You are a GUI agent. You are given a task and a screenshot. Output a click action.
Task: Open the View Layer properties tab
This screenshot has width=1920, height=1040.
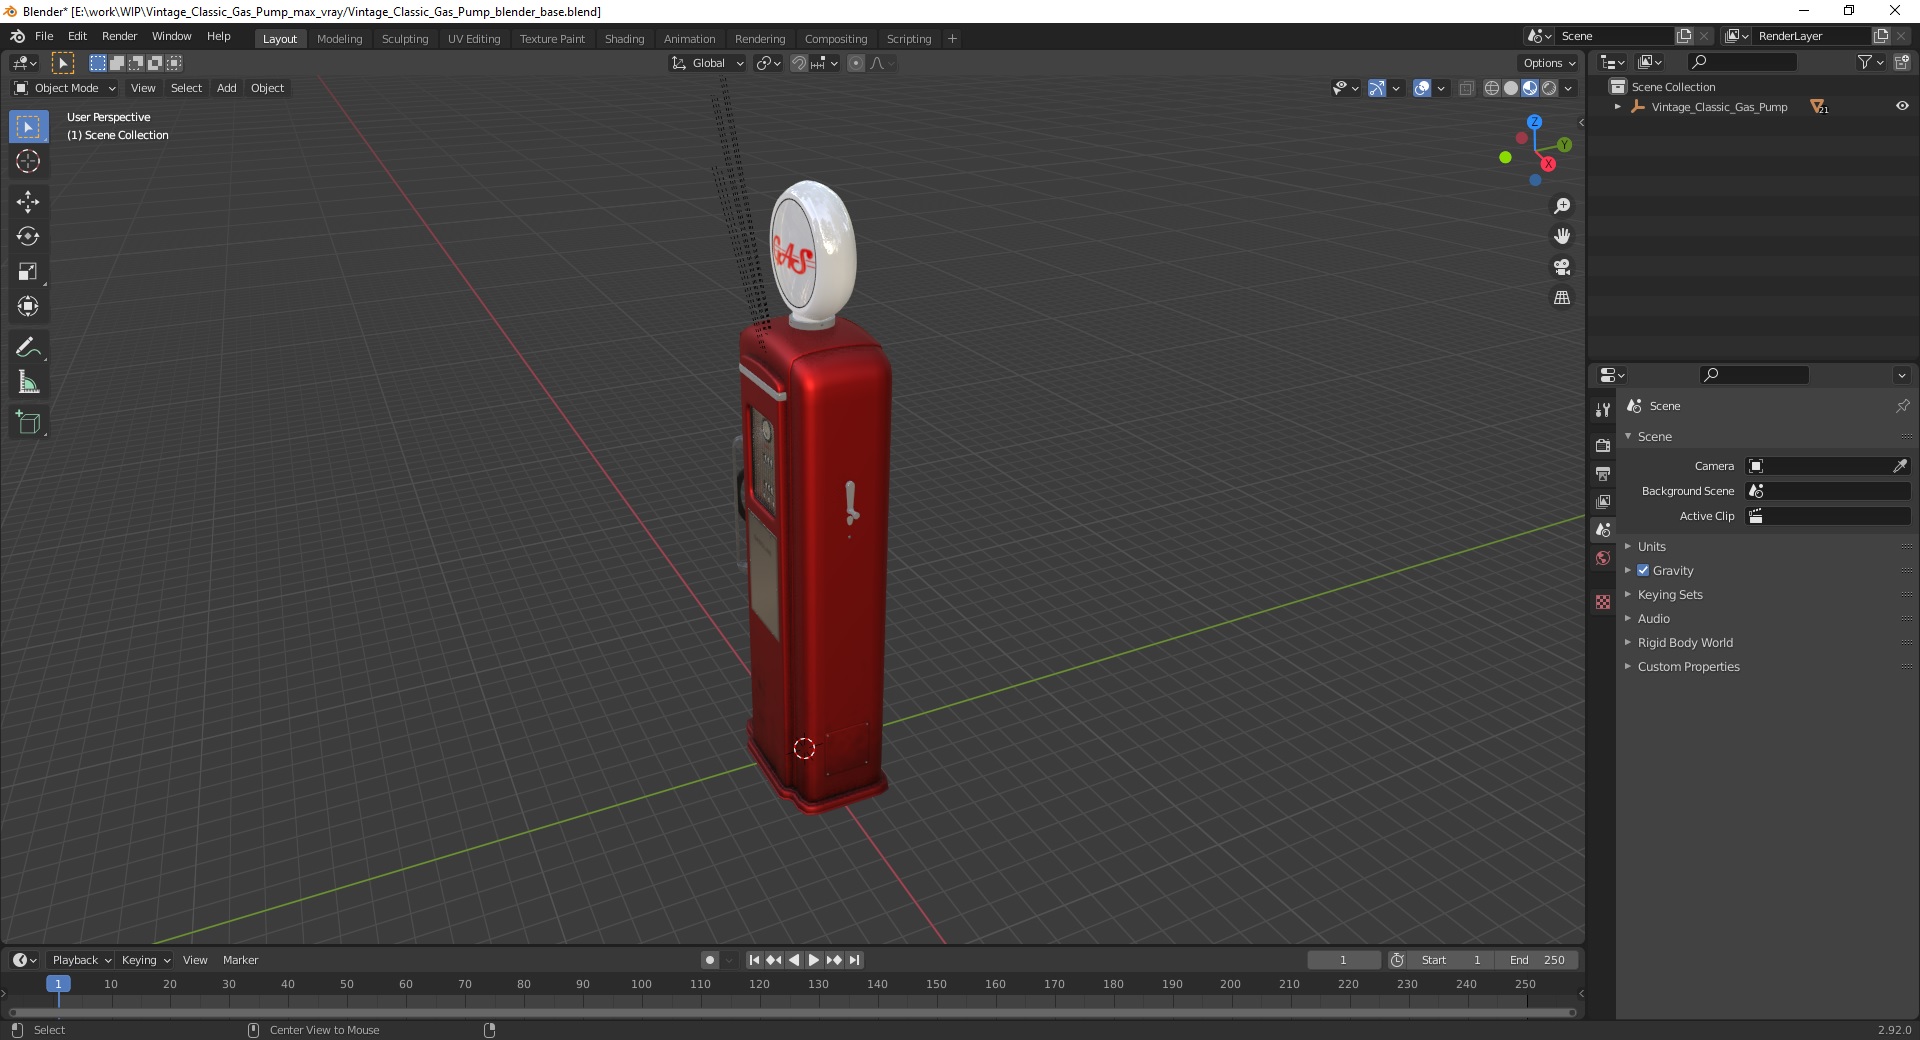pos(1603,501)
